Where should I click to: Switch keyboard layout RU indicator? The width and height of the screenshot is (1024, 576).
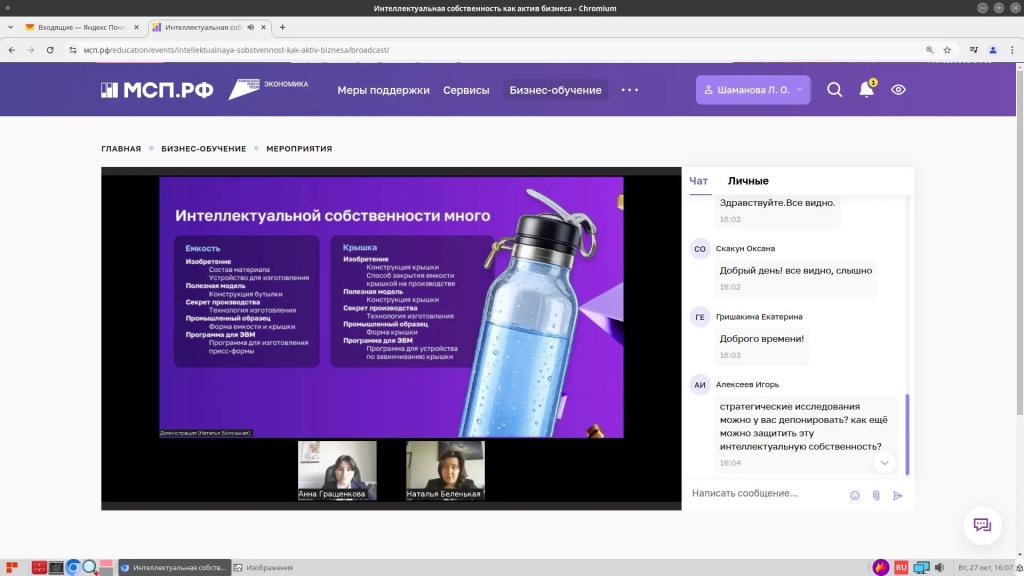pos(901,568)
